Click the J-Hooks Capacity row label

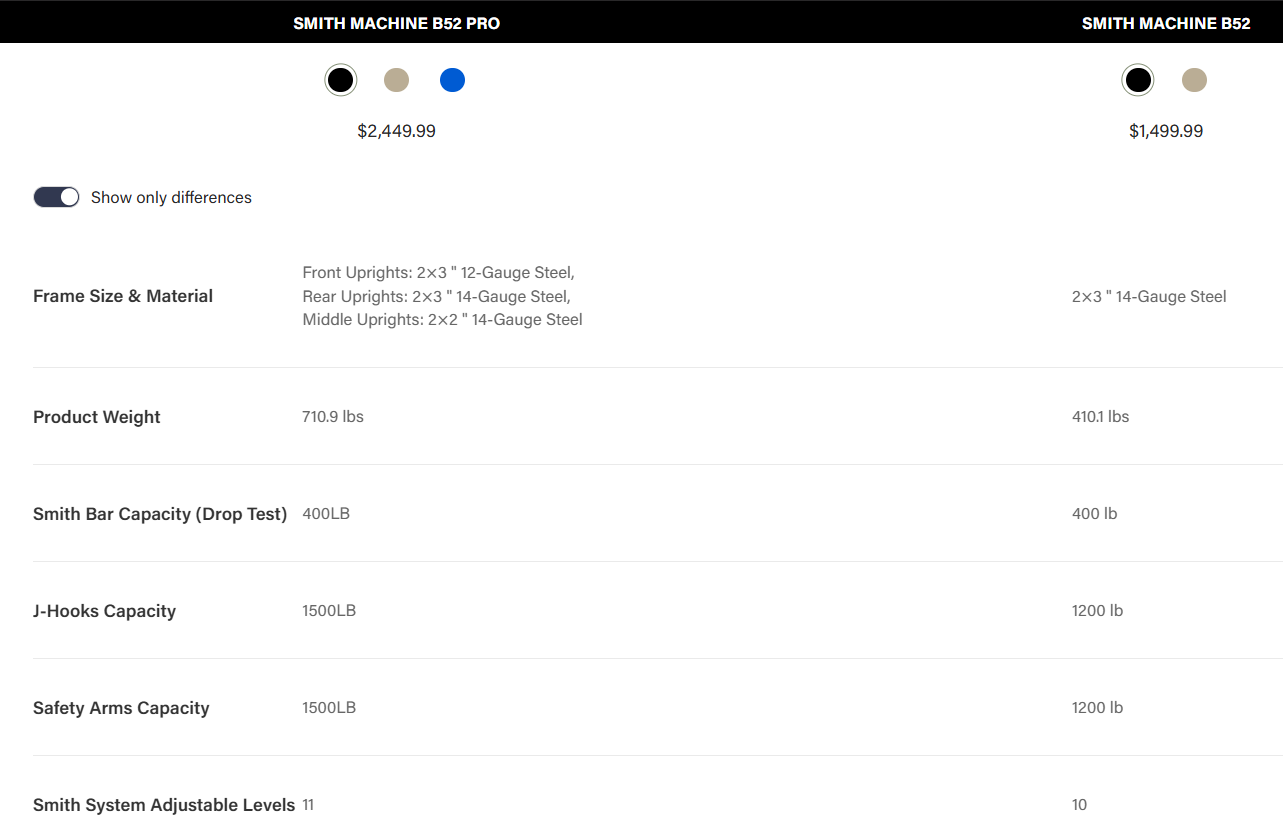[104, 611]
